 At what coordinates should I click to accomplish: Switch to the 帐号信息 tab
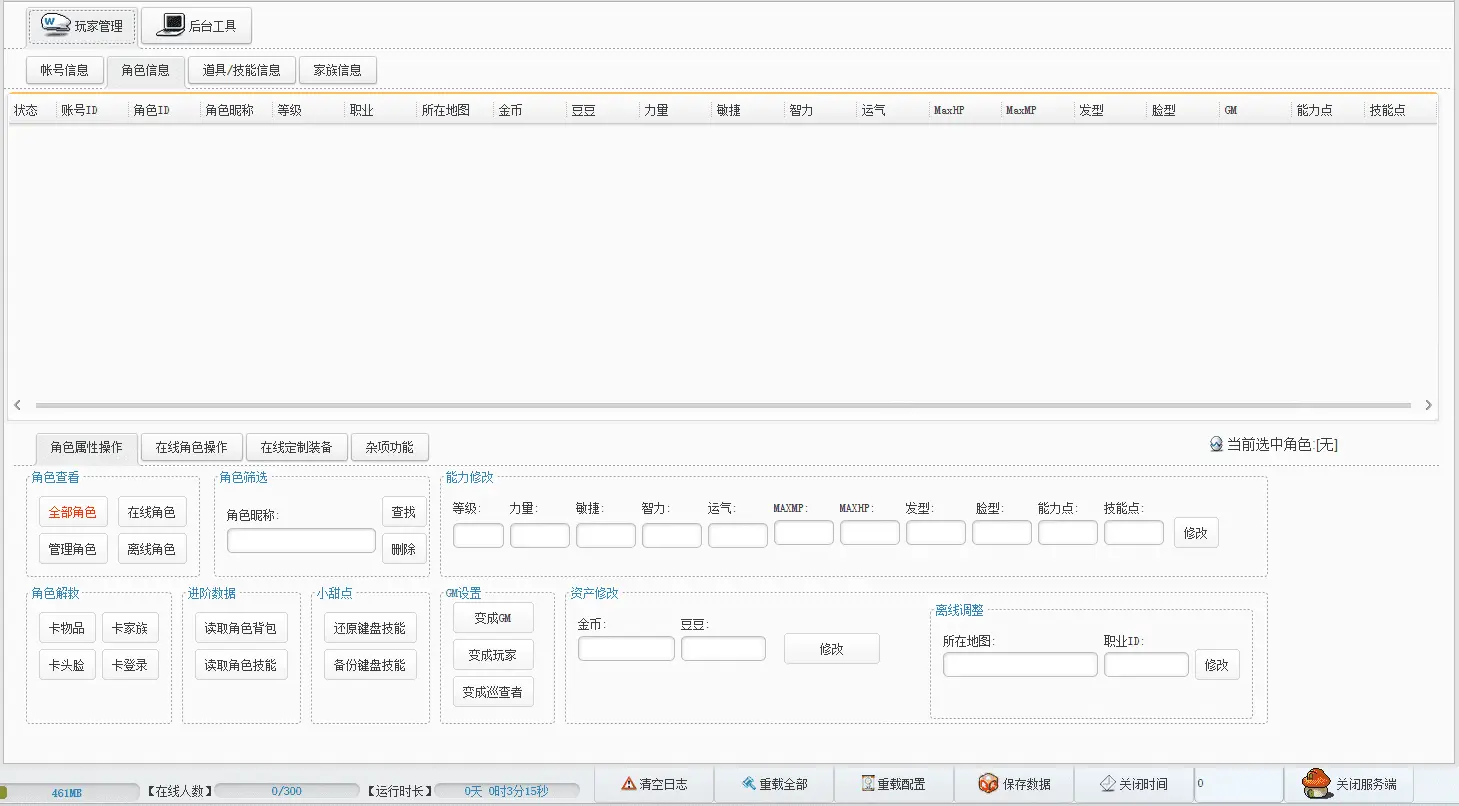(65, 70)
